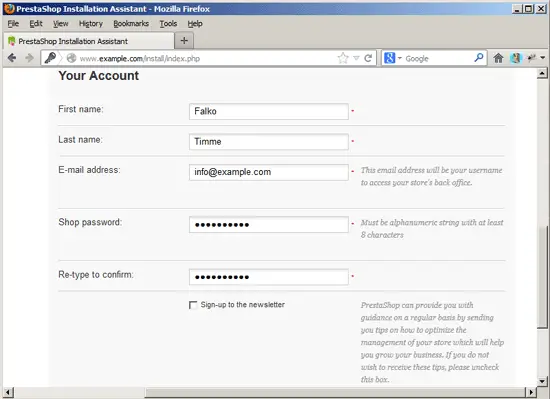Click the 'Shop password:' label
Image resolution: width=550 pixels, height=399 pixels.
[90, 222]
